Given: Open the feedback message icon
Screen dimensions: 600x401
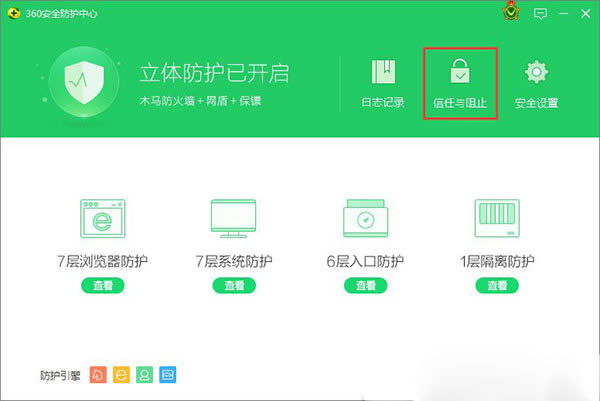Looking at the screenshot, I should click(x=540, y=14).
